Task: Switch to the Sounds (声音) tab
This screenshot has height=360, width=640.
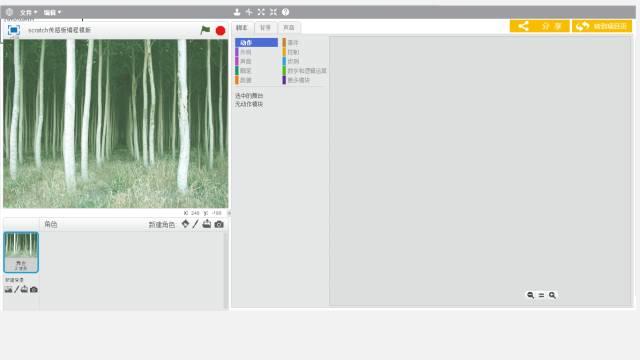Action: (x=289, y=27)
